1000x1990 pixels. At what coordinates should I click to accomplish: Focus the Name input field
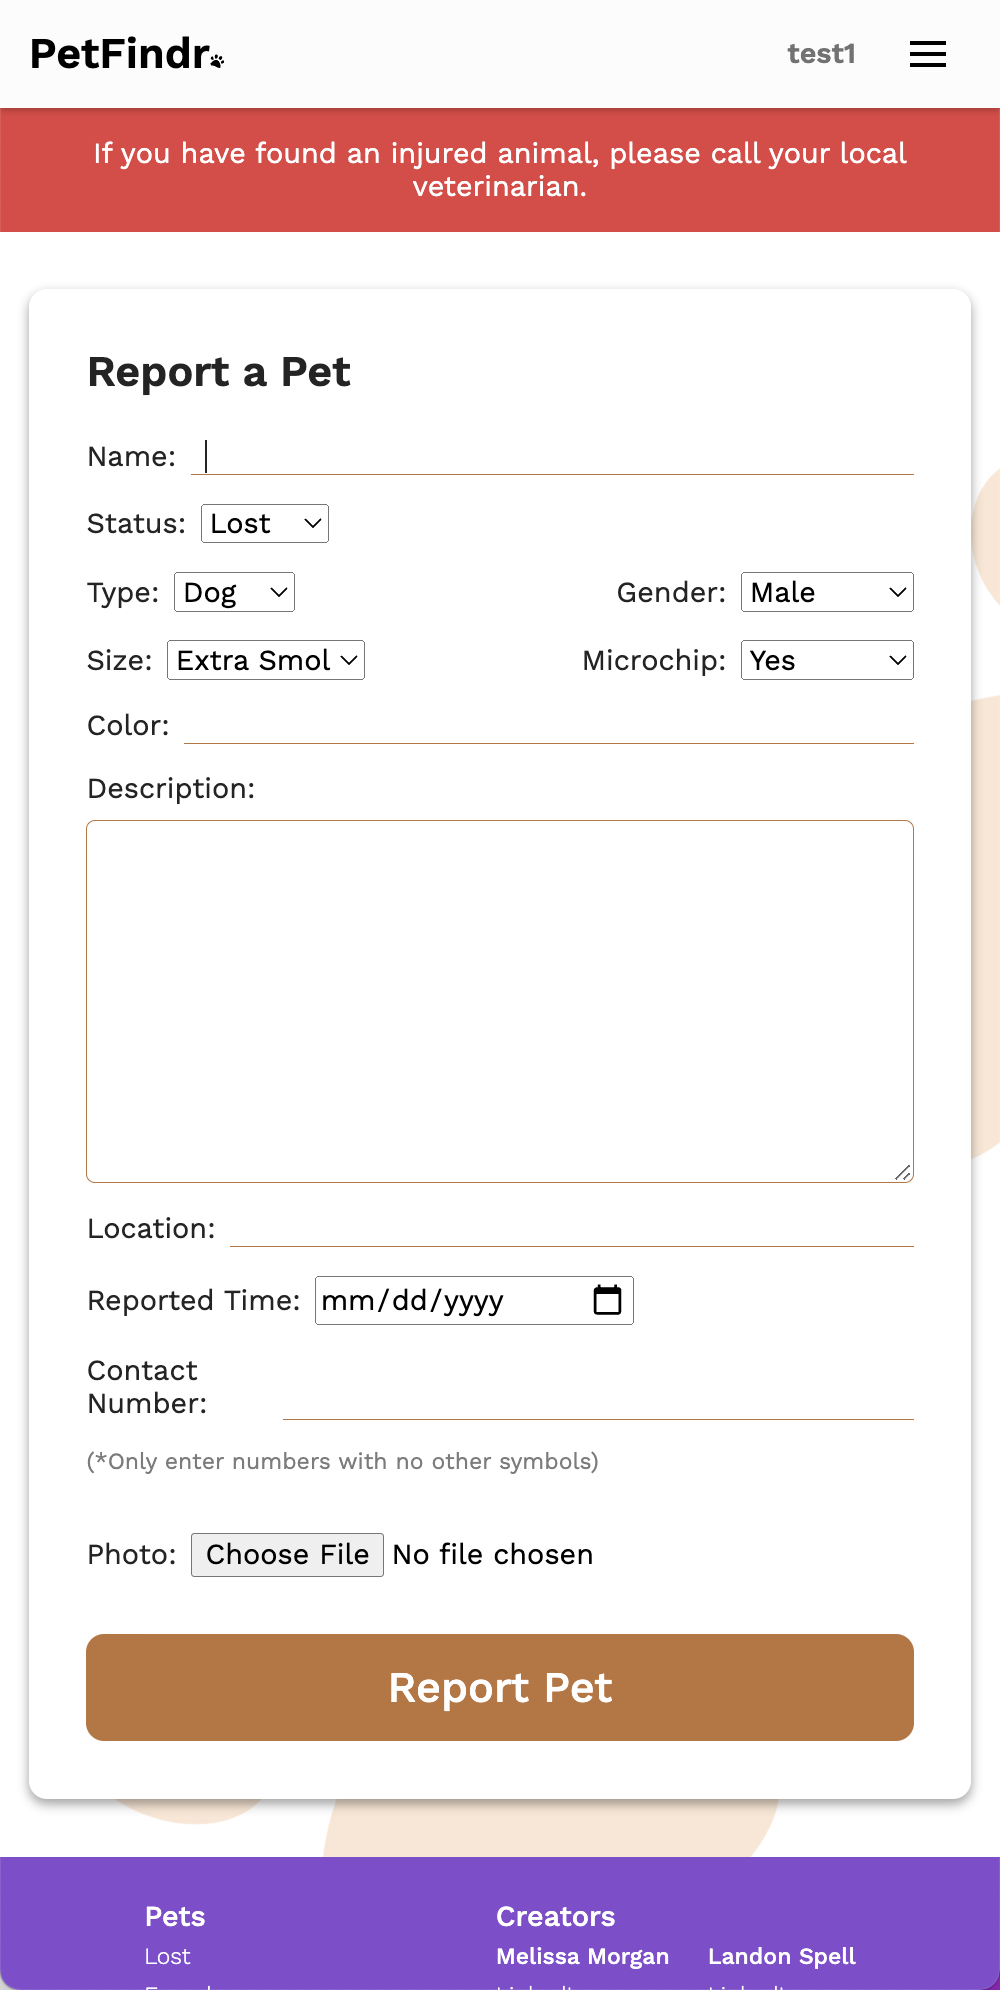pyautogui.click(x=552, y=456)
